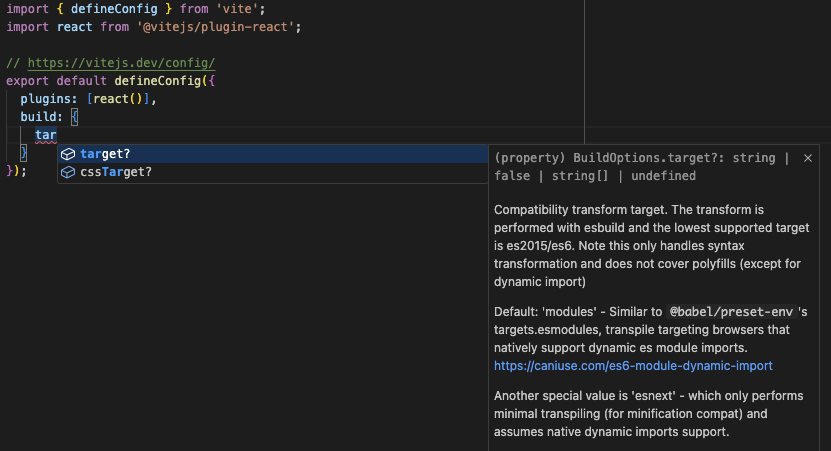Click defineConfig in the first import line
Image resolution: width=831 pixels, height=451 pixels.
[x=115, y=8]
